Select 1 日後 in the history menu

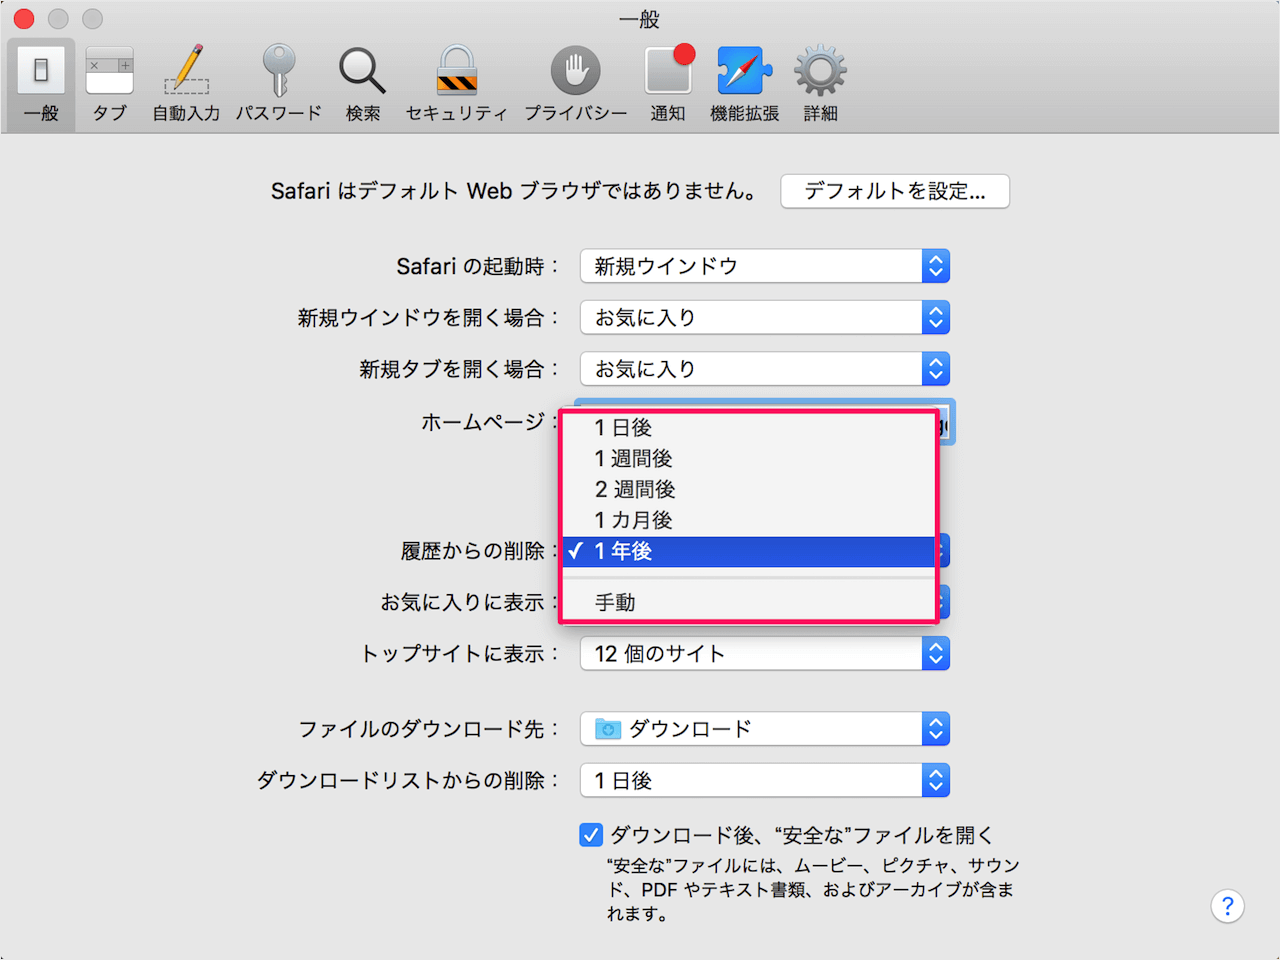(x=748, y=428)
